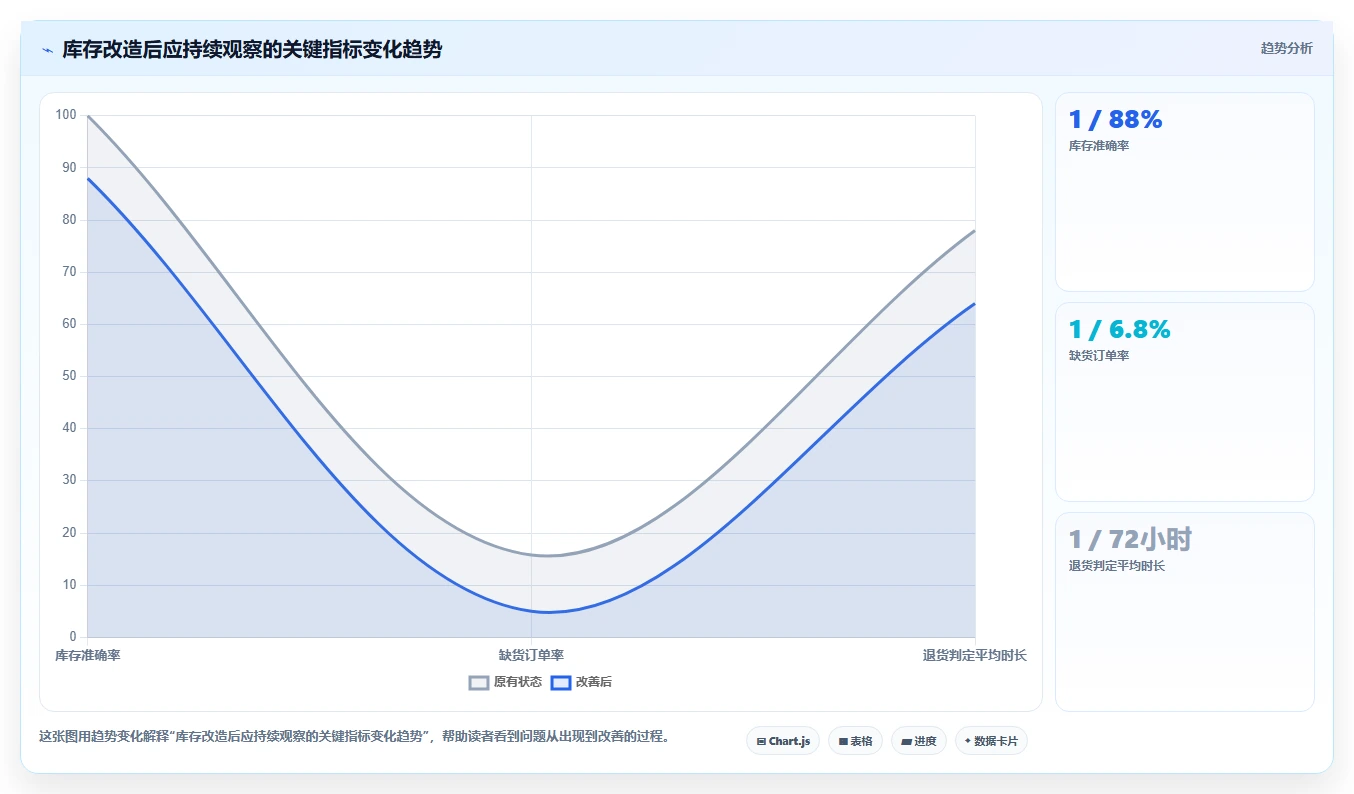Click the y-axis value 100

coord(66,115)
